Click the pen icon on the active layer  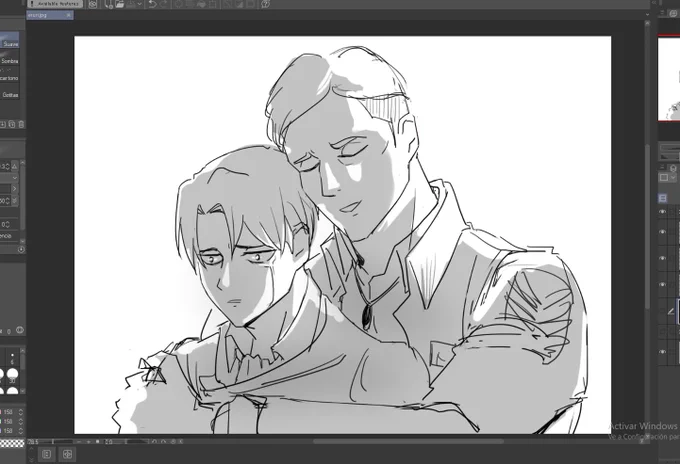(x=671, y=311)
